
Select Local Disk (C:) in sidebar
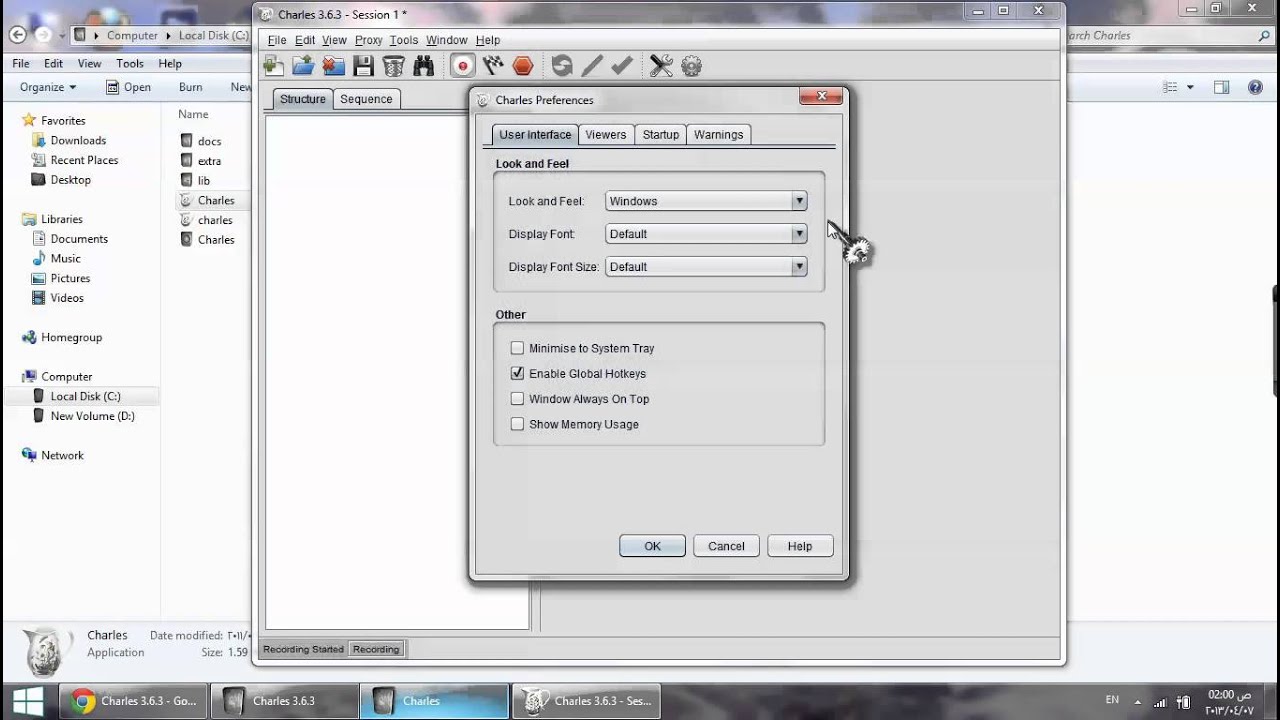[x=85, y=396]
